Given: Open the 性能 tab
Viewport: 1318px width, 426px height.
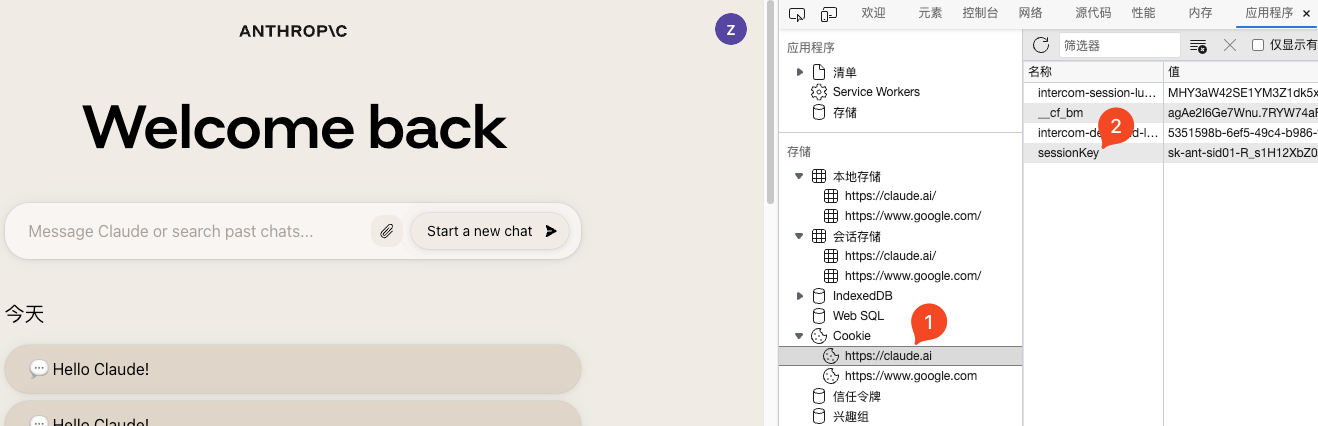Looking at the screenshot, I should 1143,13.
